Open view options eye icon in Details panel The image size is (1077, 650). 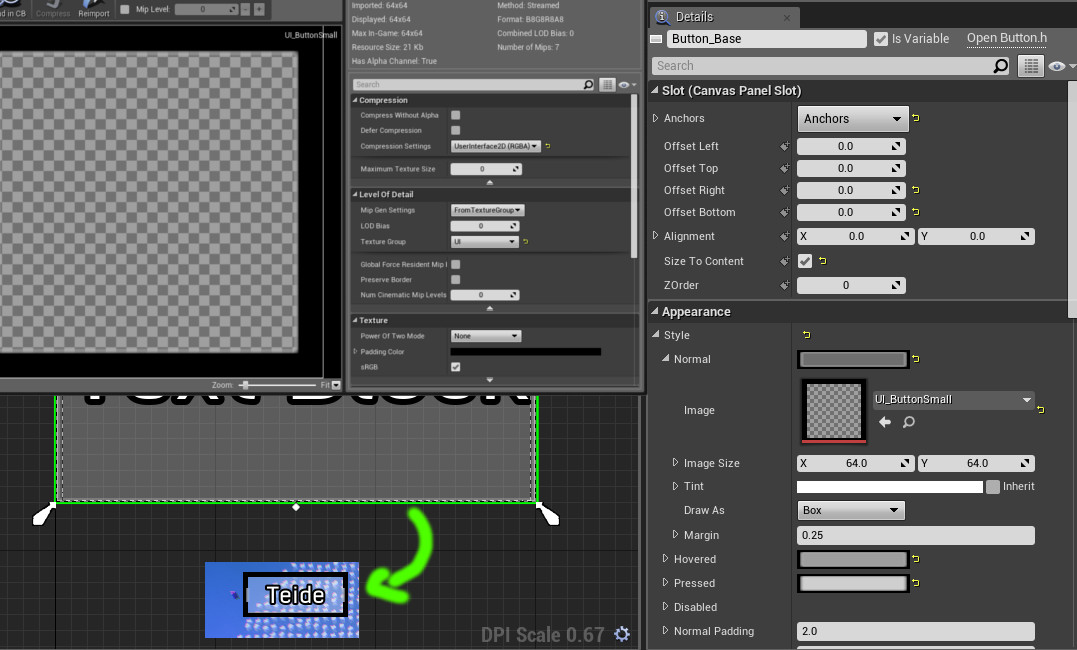tap(1058, 66)
